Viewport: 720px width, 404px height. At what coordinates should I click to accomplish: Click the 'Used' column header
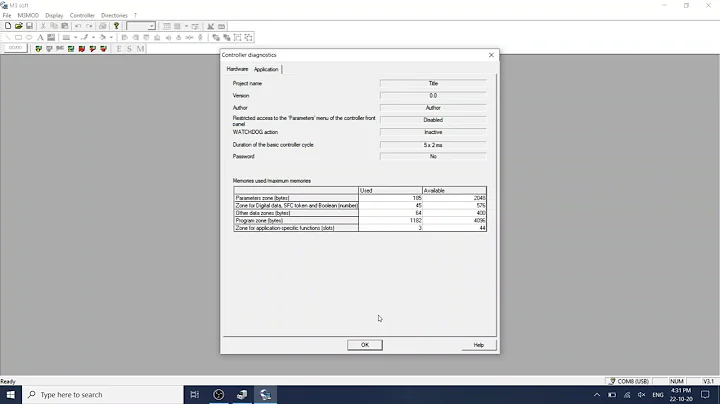(390, 191)
